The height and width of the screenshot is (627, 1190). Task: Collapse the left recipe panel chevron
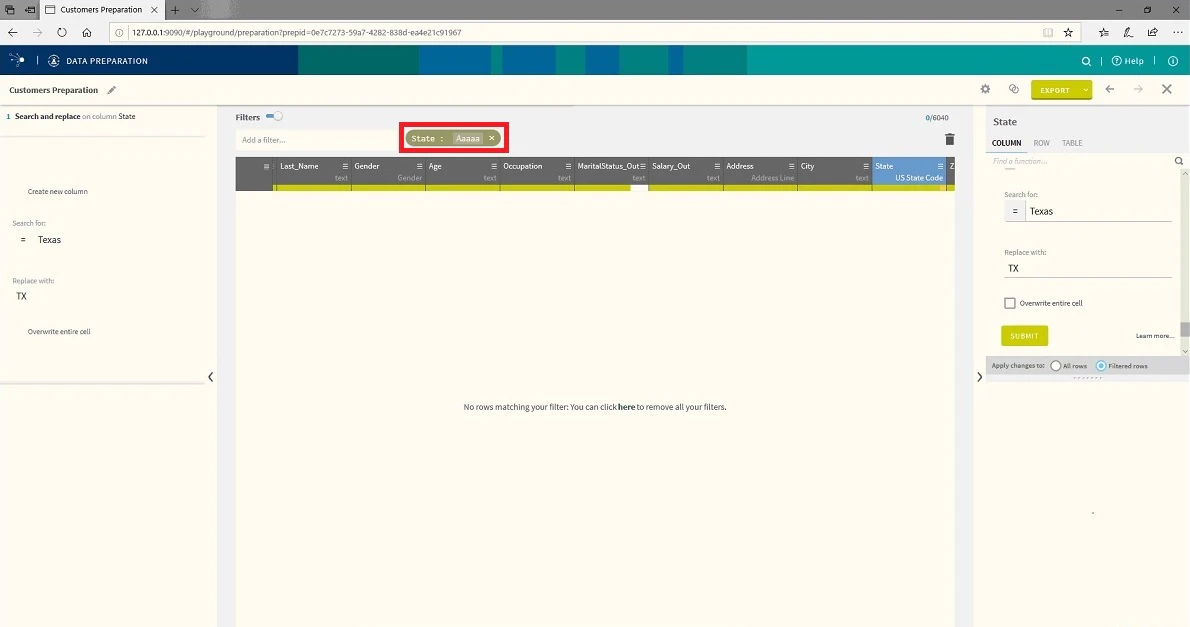(x=210, y=377)
